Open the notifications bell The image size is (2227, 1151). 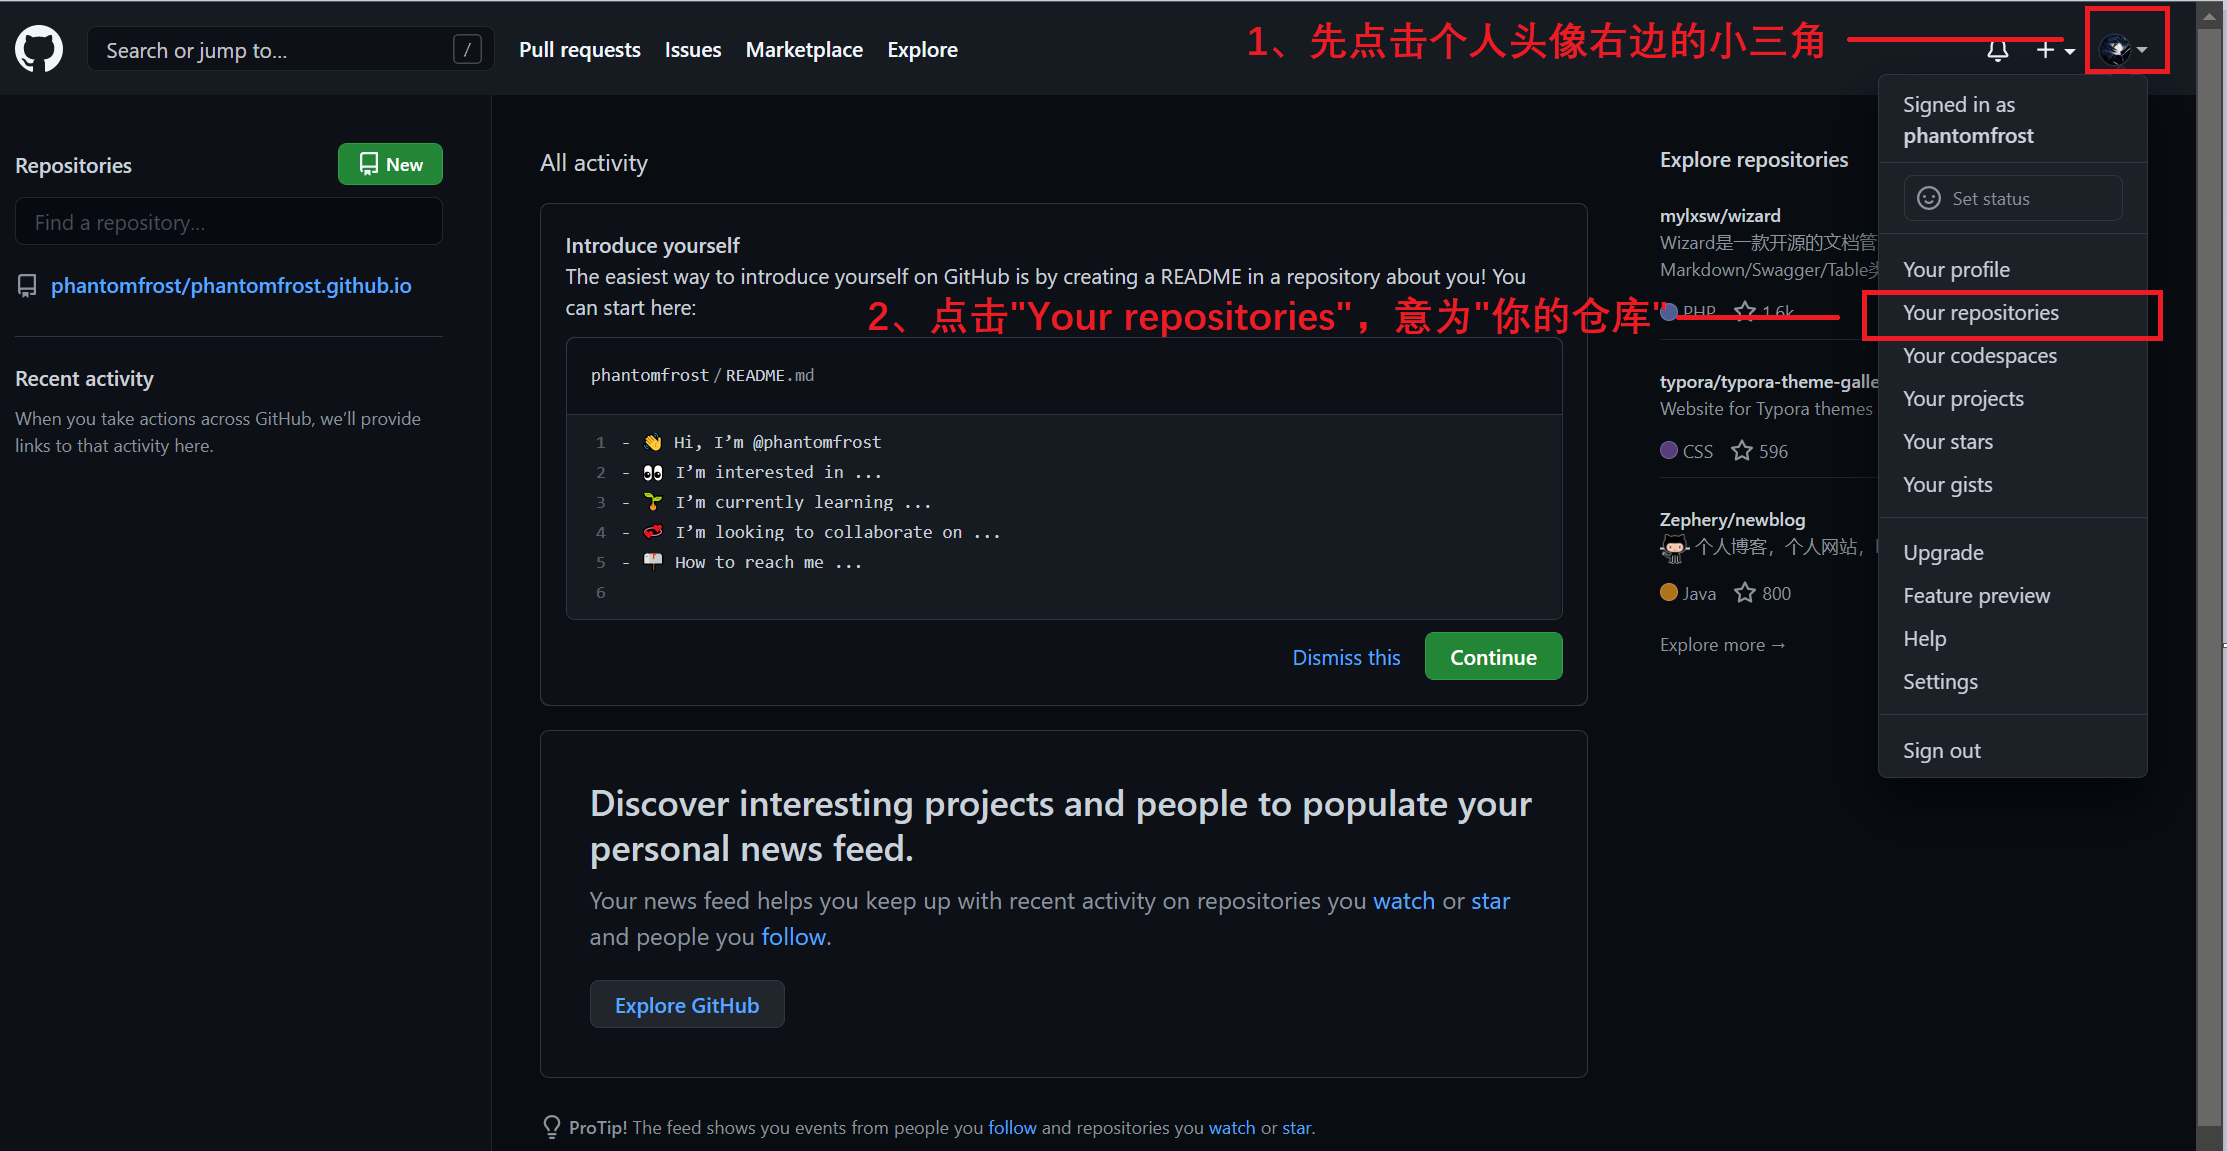click(1997, 50)
